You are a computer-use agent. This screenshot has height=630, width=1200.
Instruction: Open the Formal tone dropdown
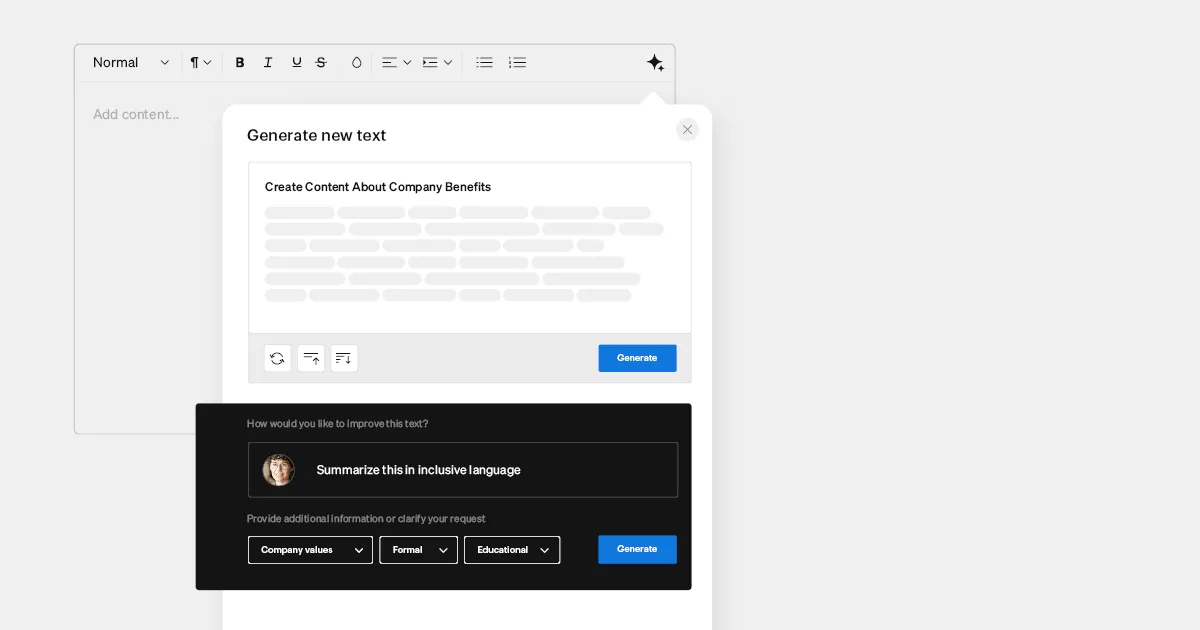point(418,550)
